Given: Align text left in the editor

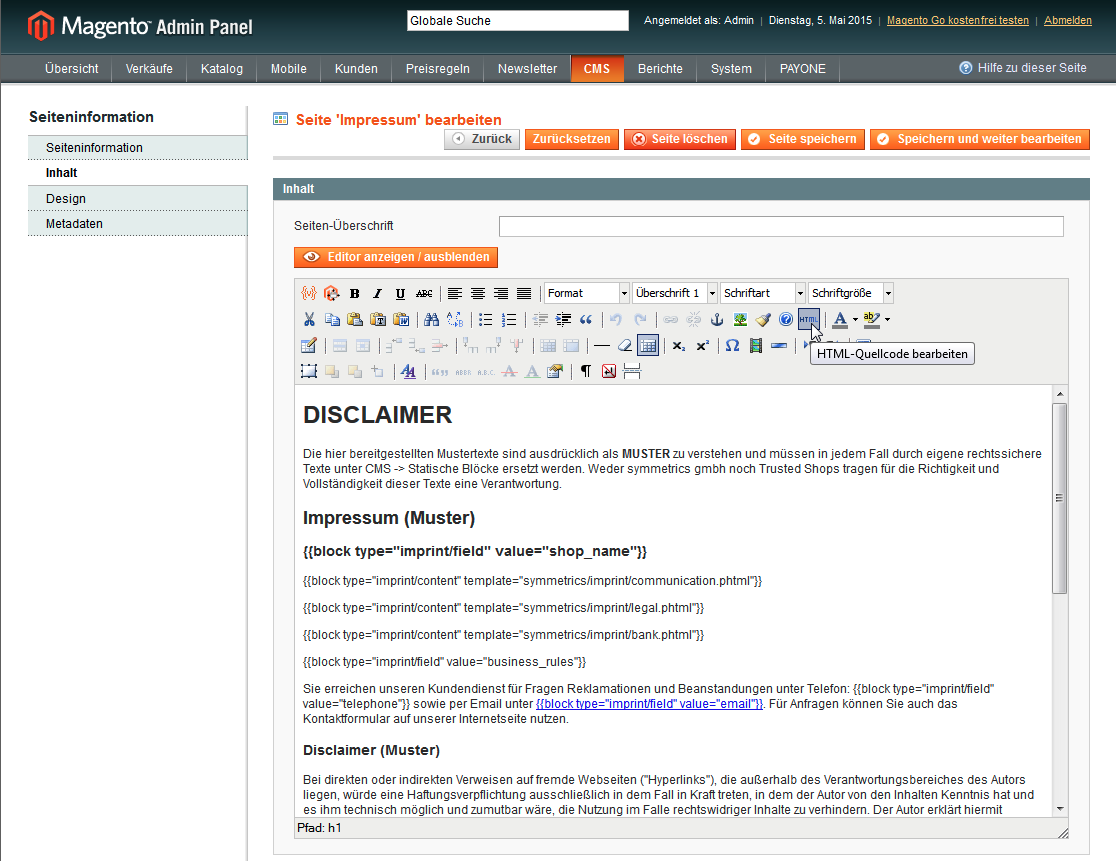Looking at the screenshot, I should pyautogui.click(x=455, y=293).
